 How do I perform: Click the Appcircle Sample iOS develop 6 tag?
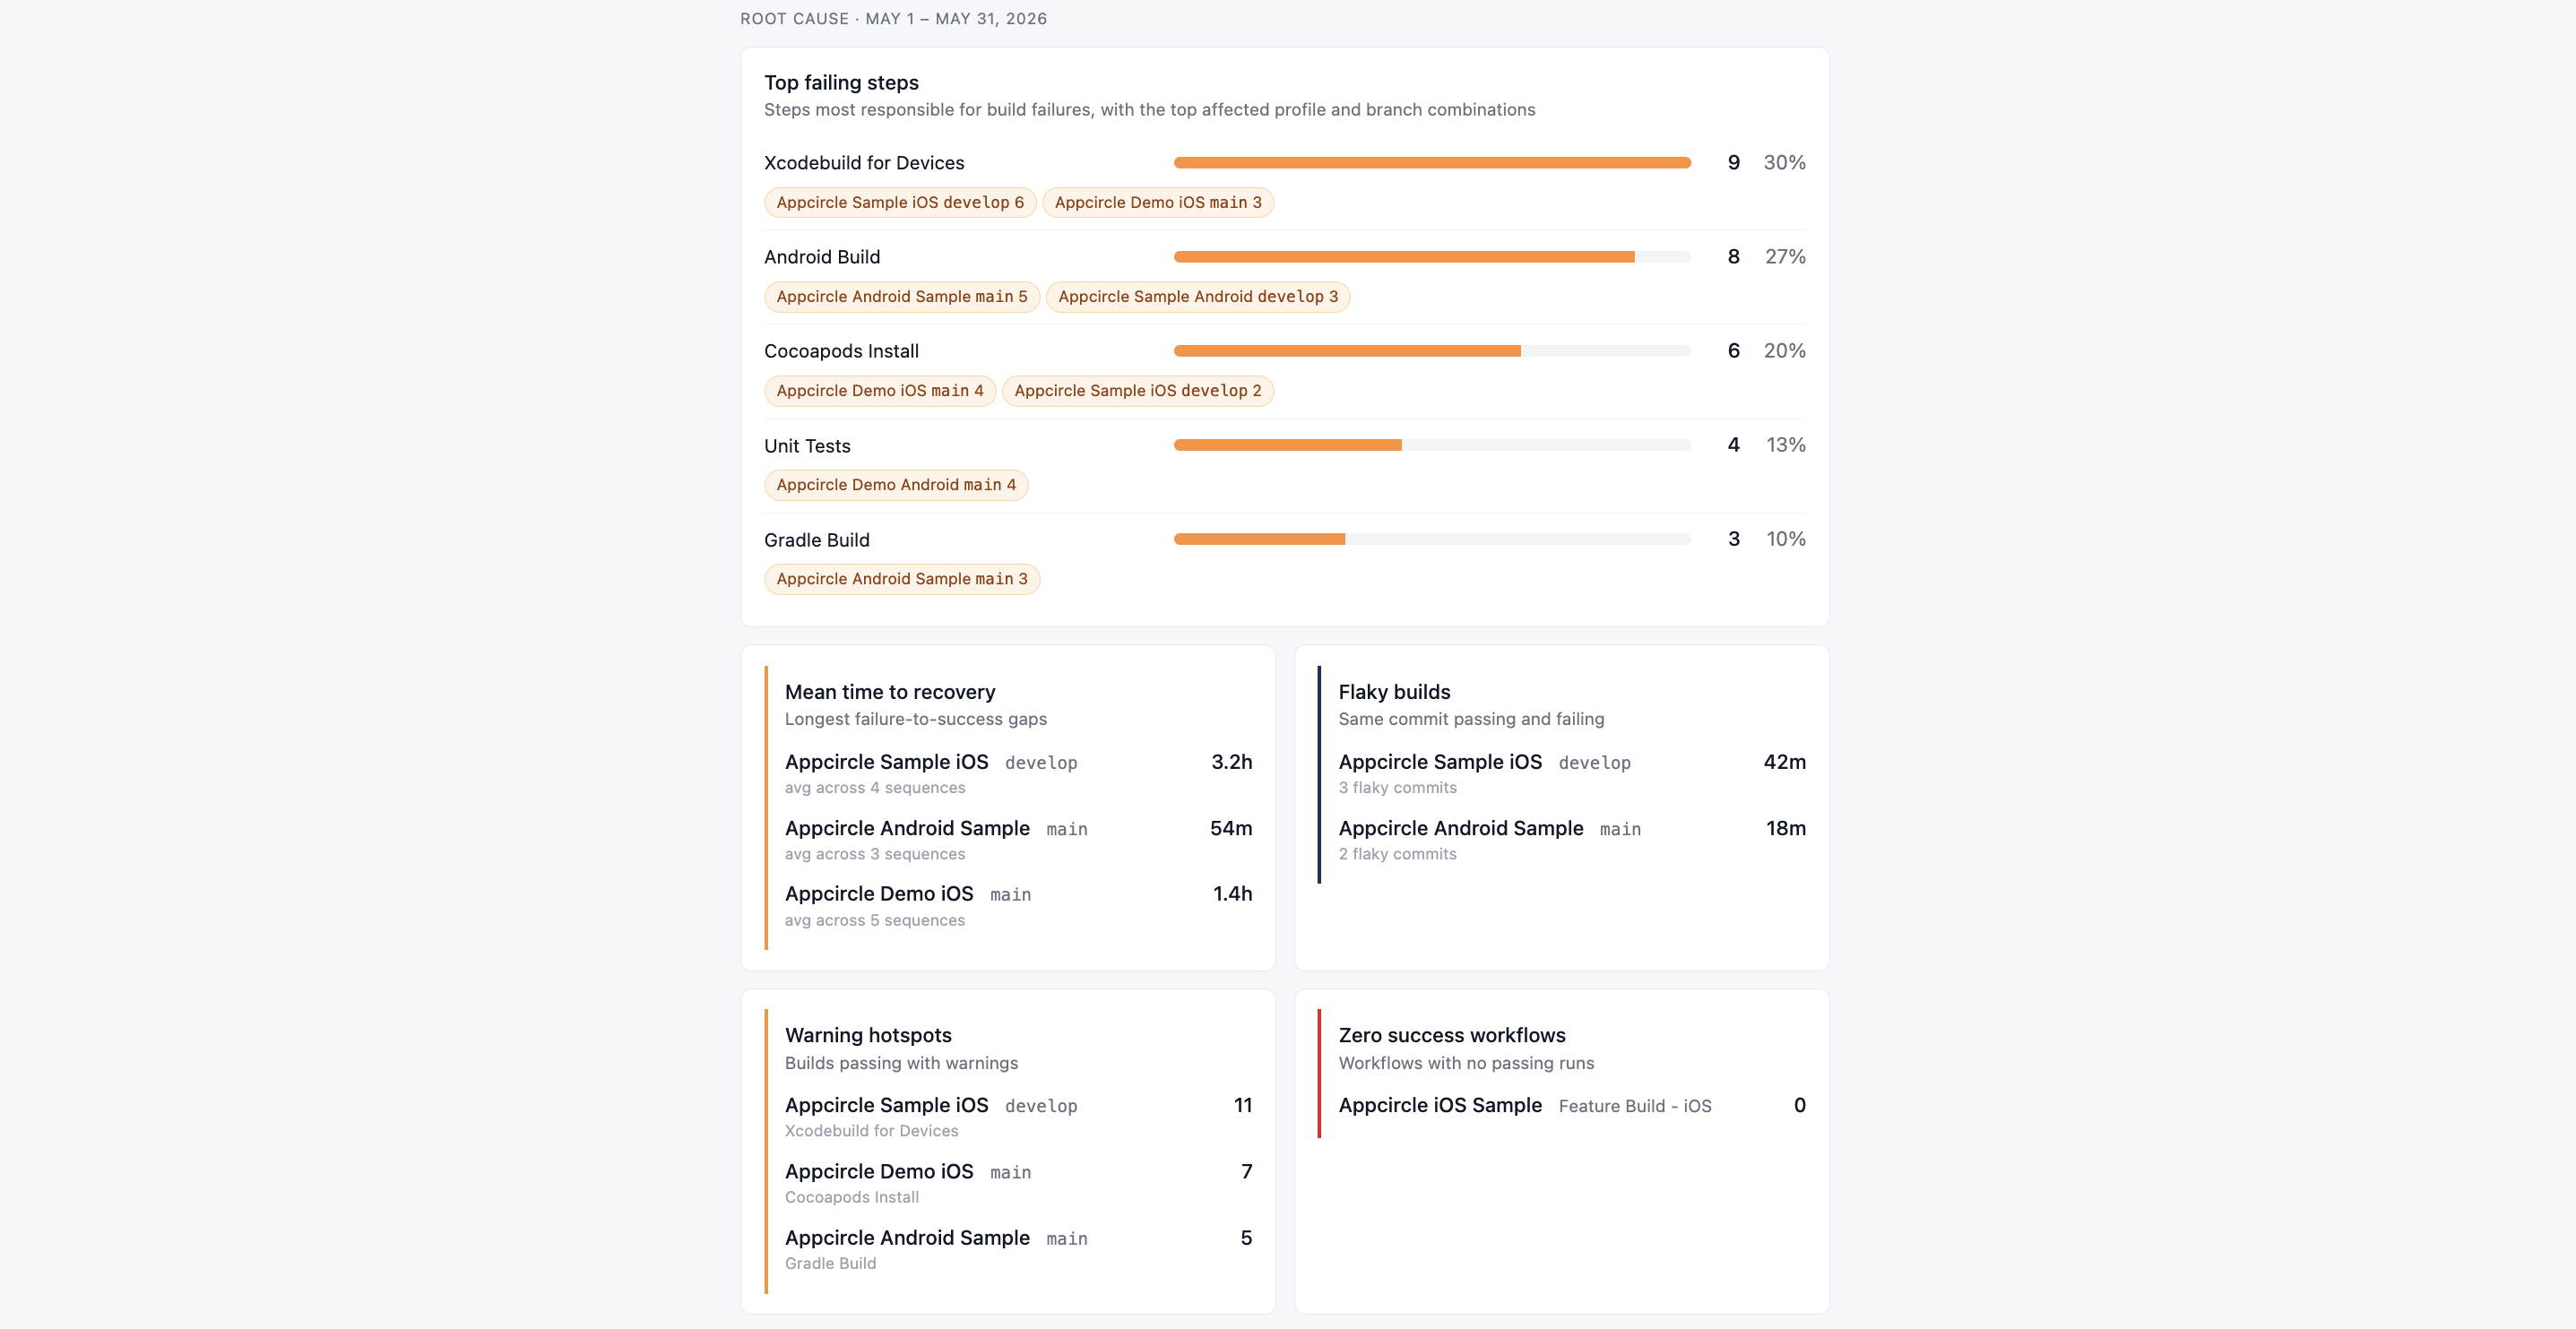tap(900, 202)
